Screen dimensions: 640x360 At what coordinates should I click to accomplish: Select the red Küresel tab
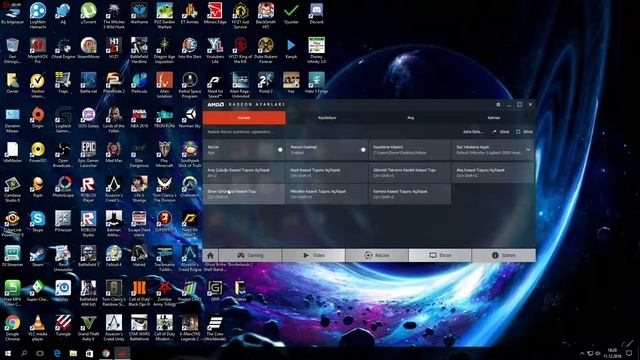click(x=244, y=118)
